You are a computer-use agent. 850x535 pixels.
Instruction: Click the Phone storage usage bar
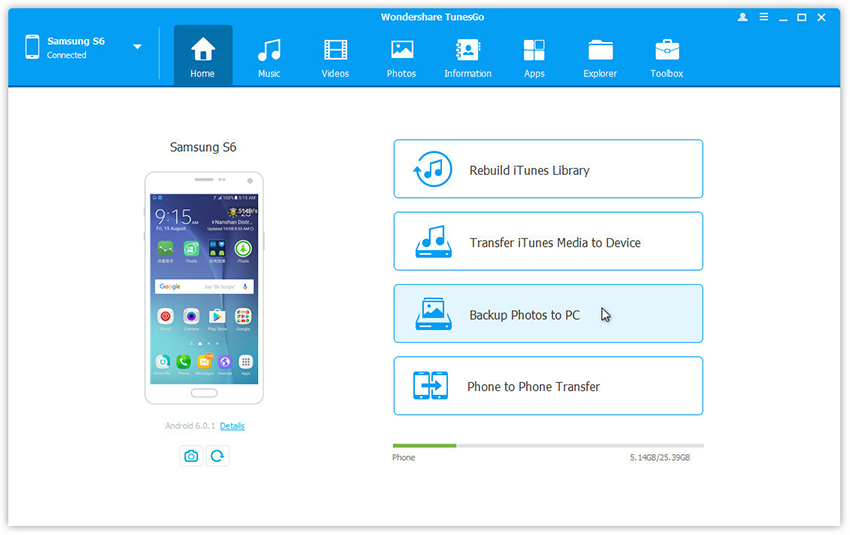point(548,446)
